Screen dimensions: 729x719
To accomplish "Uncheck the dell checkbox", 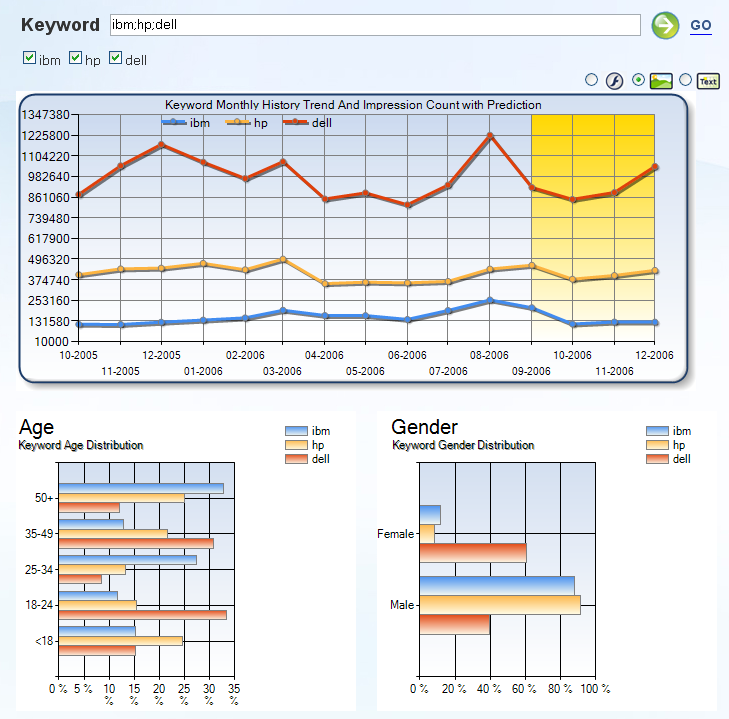I will coord(115,58).
